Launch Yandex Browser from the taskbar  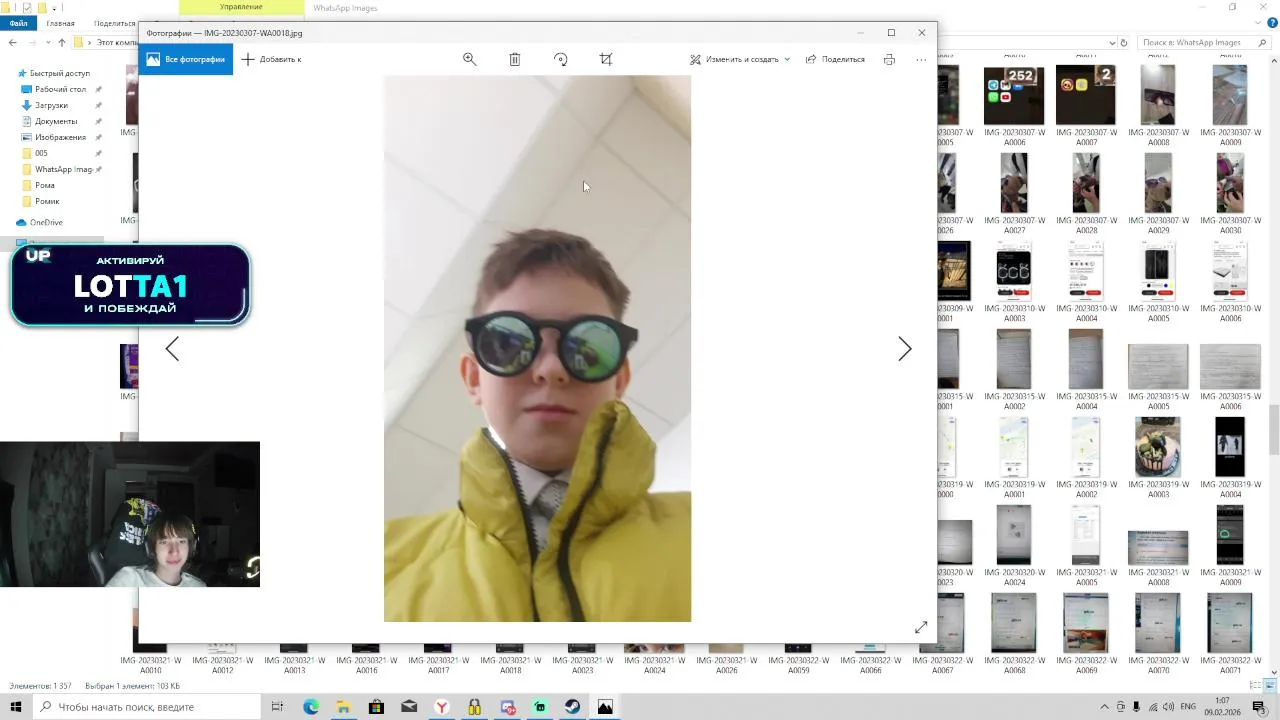pyautogui.click(x=441, y=707)
